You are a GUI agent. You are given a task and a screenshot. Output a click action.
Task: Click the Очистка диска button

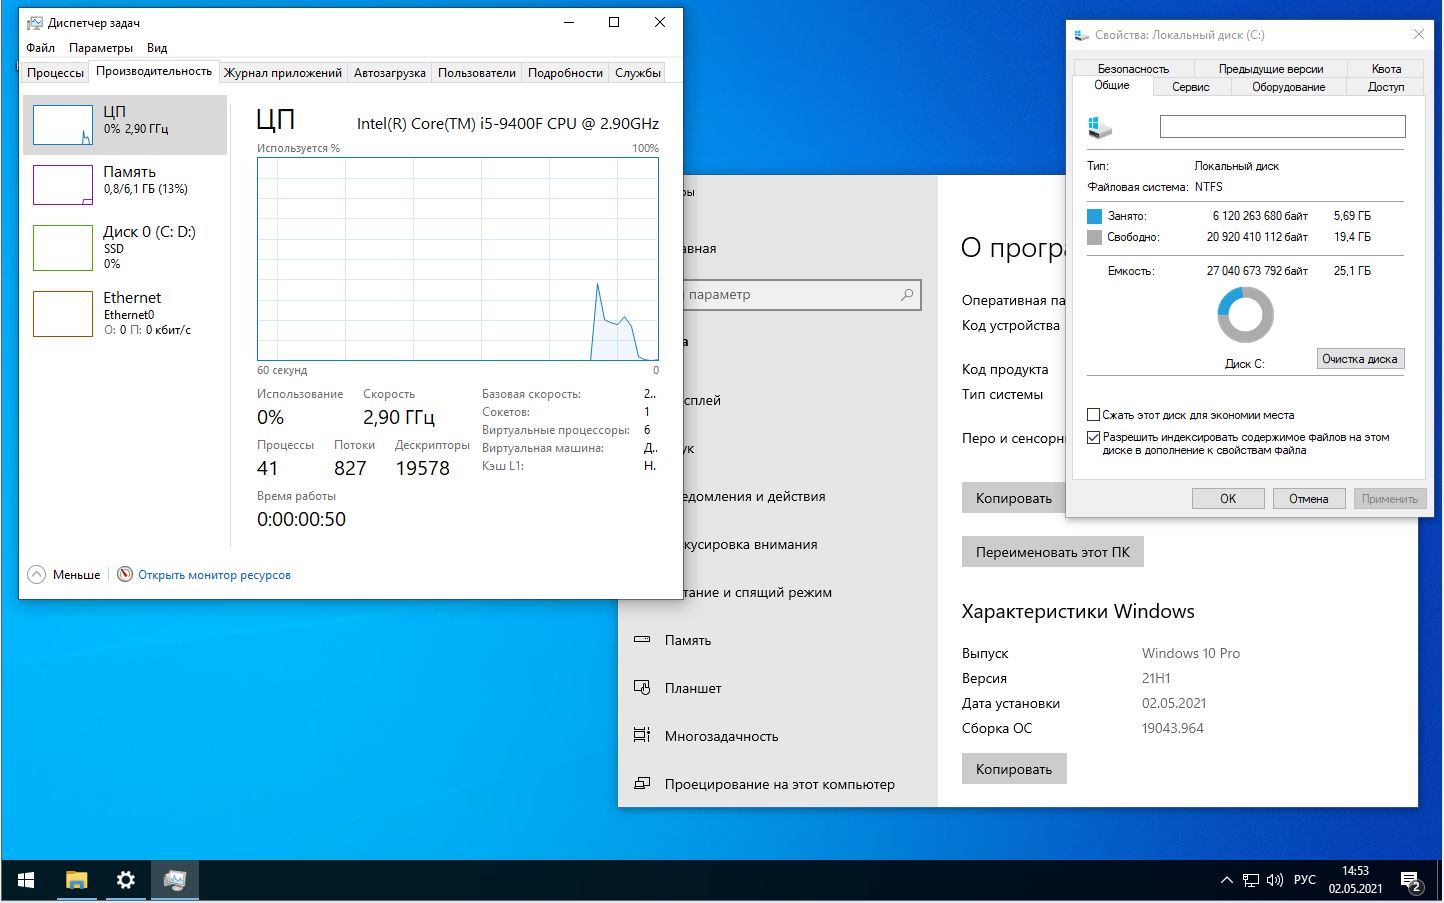[x=1360, y=359]
